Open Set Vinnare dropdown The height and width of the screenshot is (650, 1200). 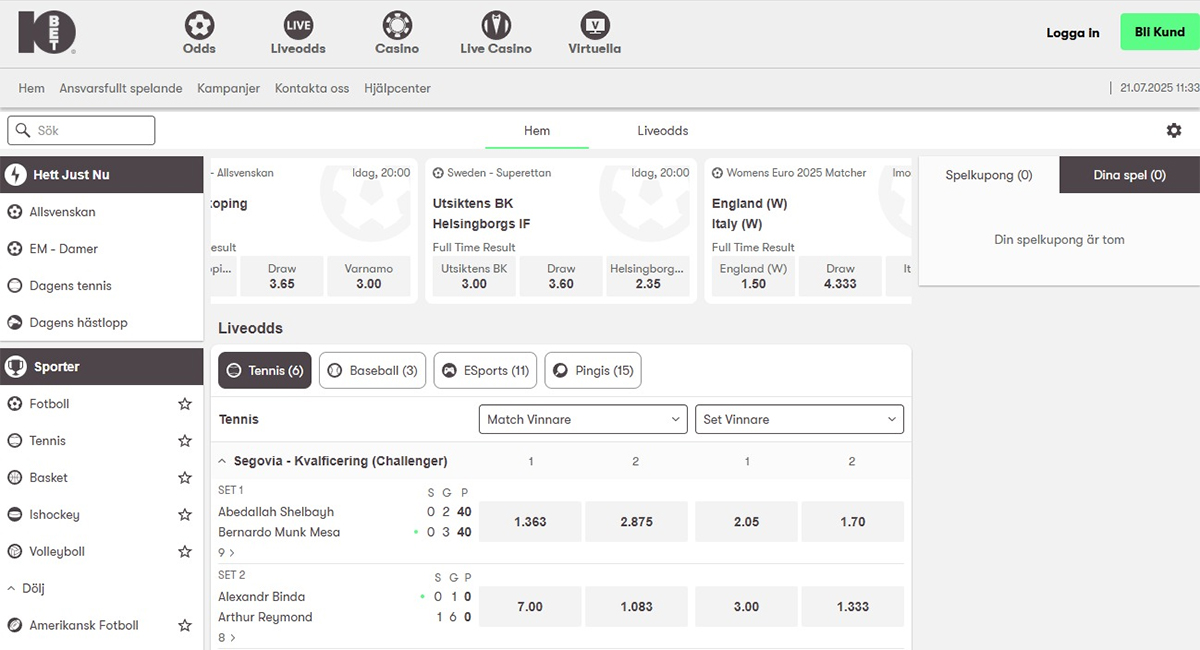point(799,419)
